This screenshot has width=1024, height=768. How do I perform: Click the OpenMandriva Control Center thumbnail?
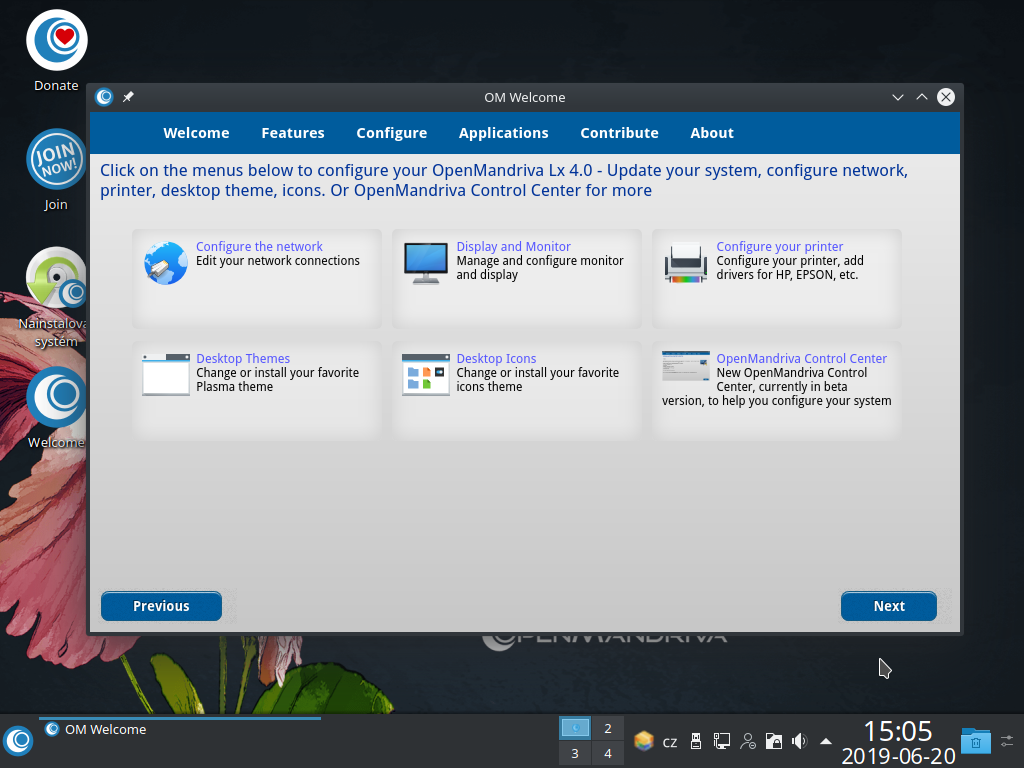coord(686,366)
